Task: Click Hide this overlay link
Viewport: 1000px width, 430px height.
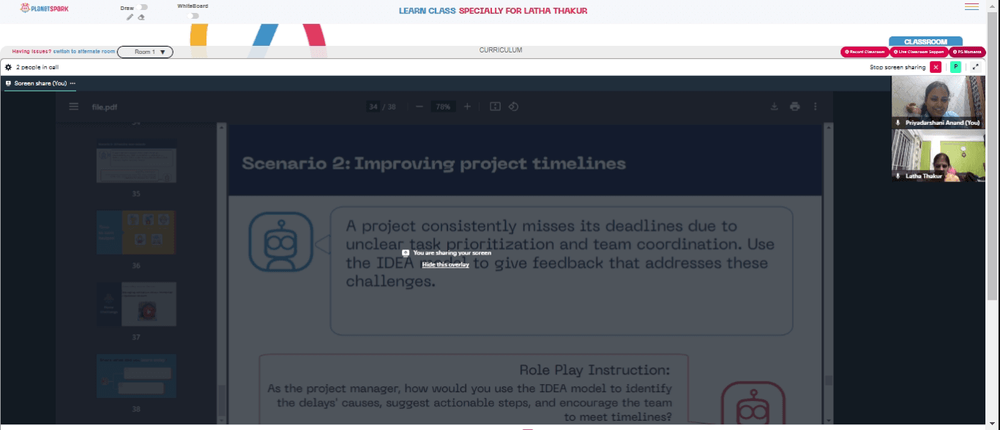Action: [445, 264]
